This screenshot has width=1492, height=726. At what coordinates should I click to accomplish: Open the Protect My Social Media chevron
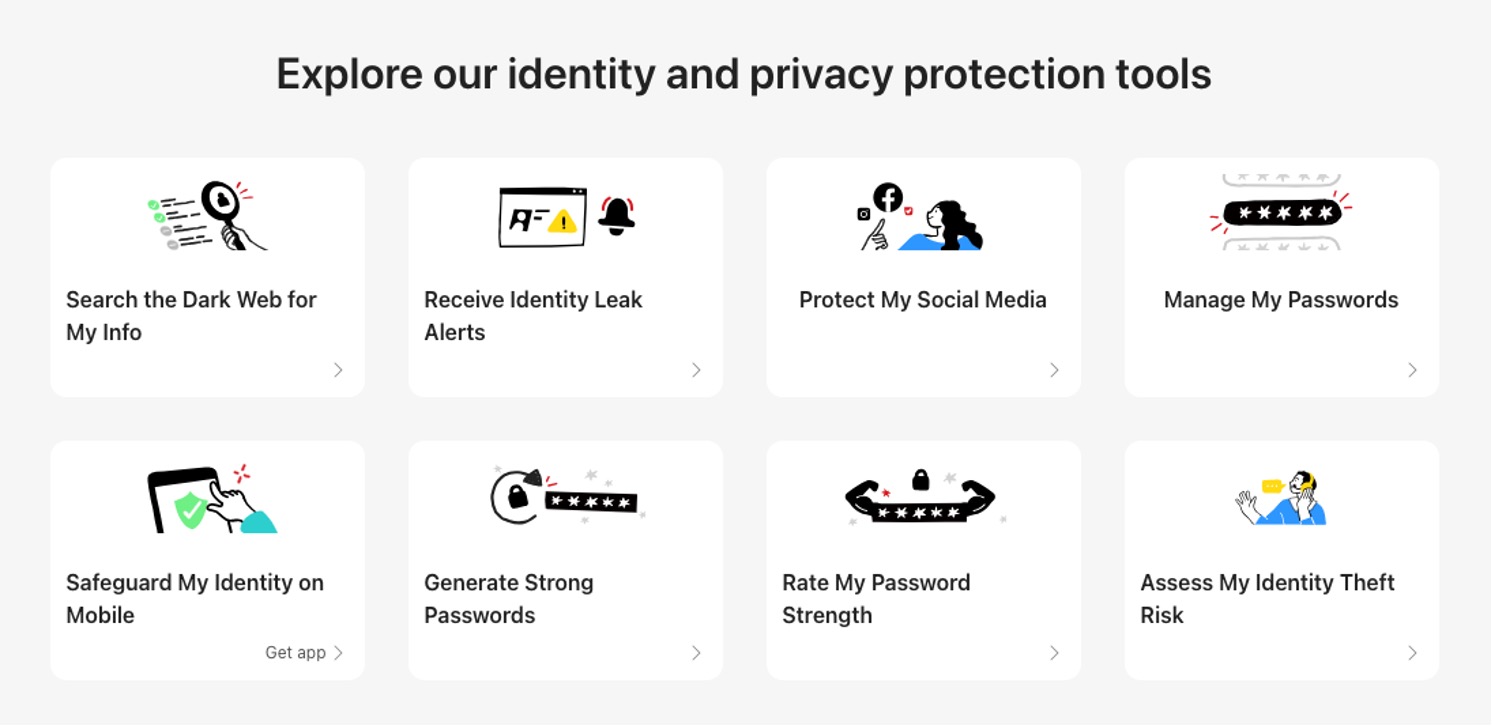(x=1054, y=370)
